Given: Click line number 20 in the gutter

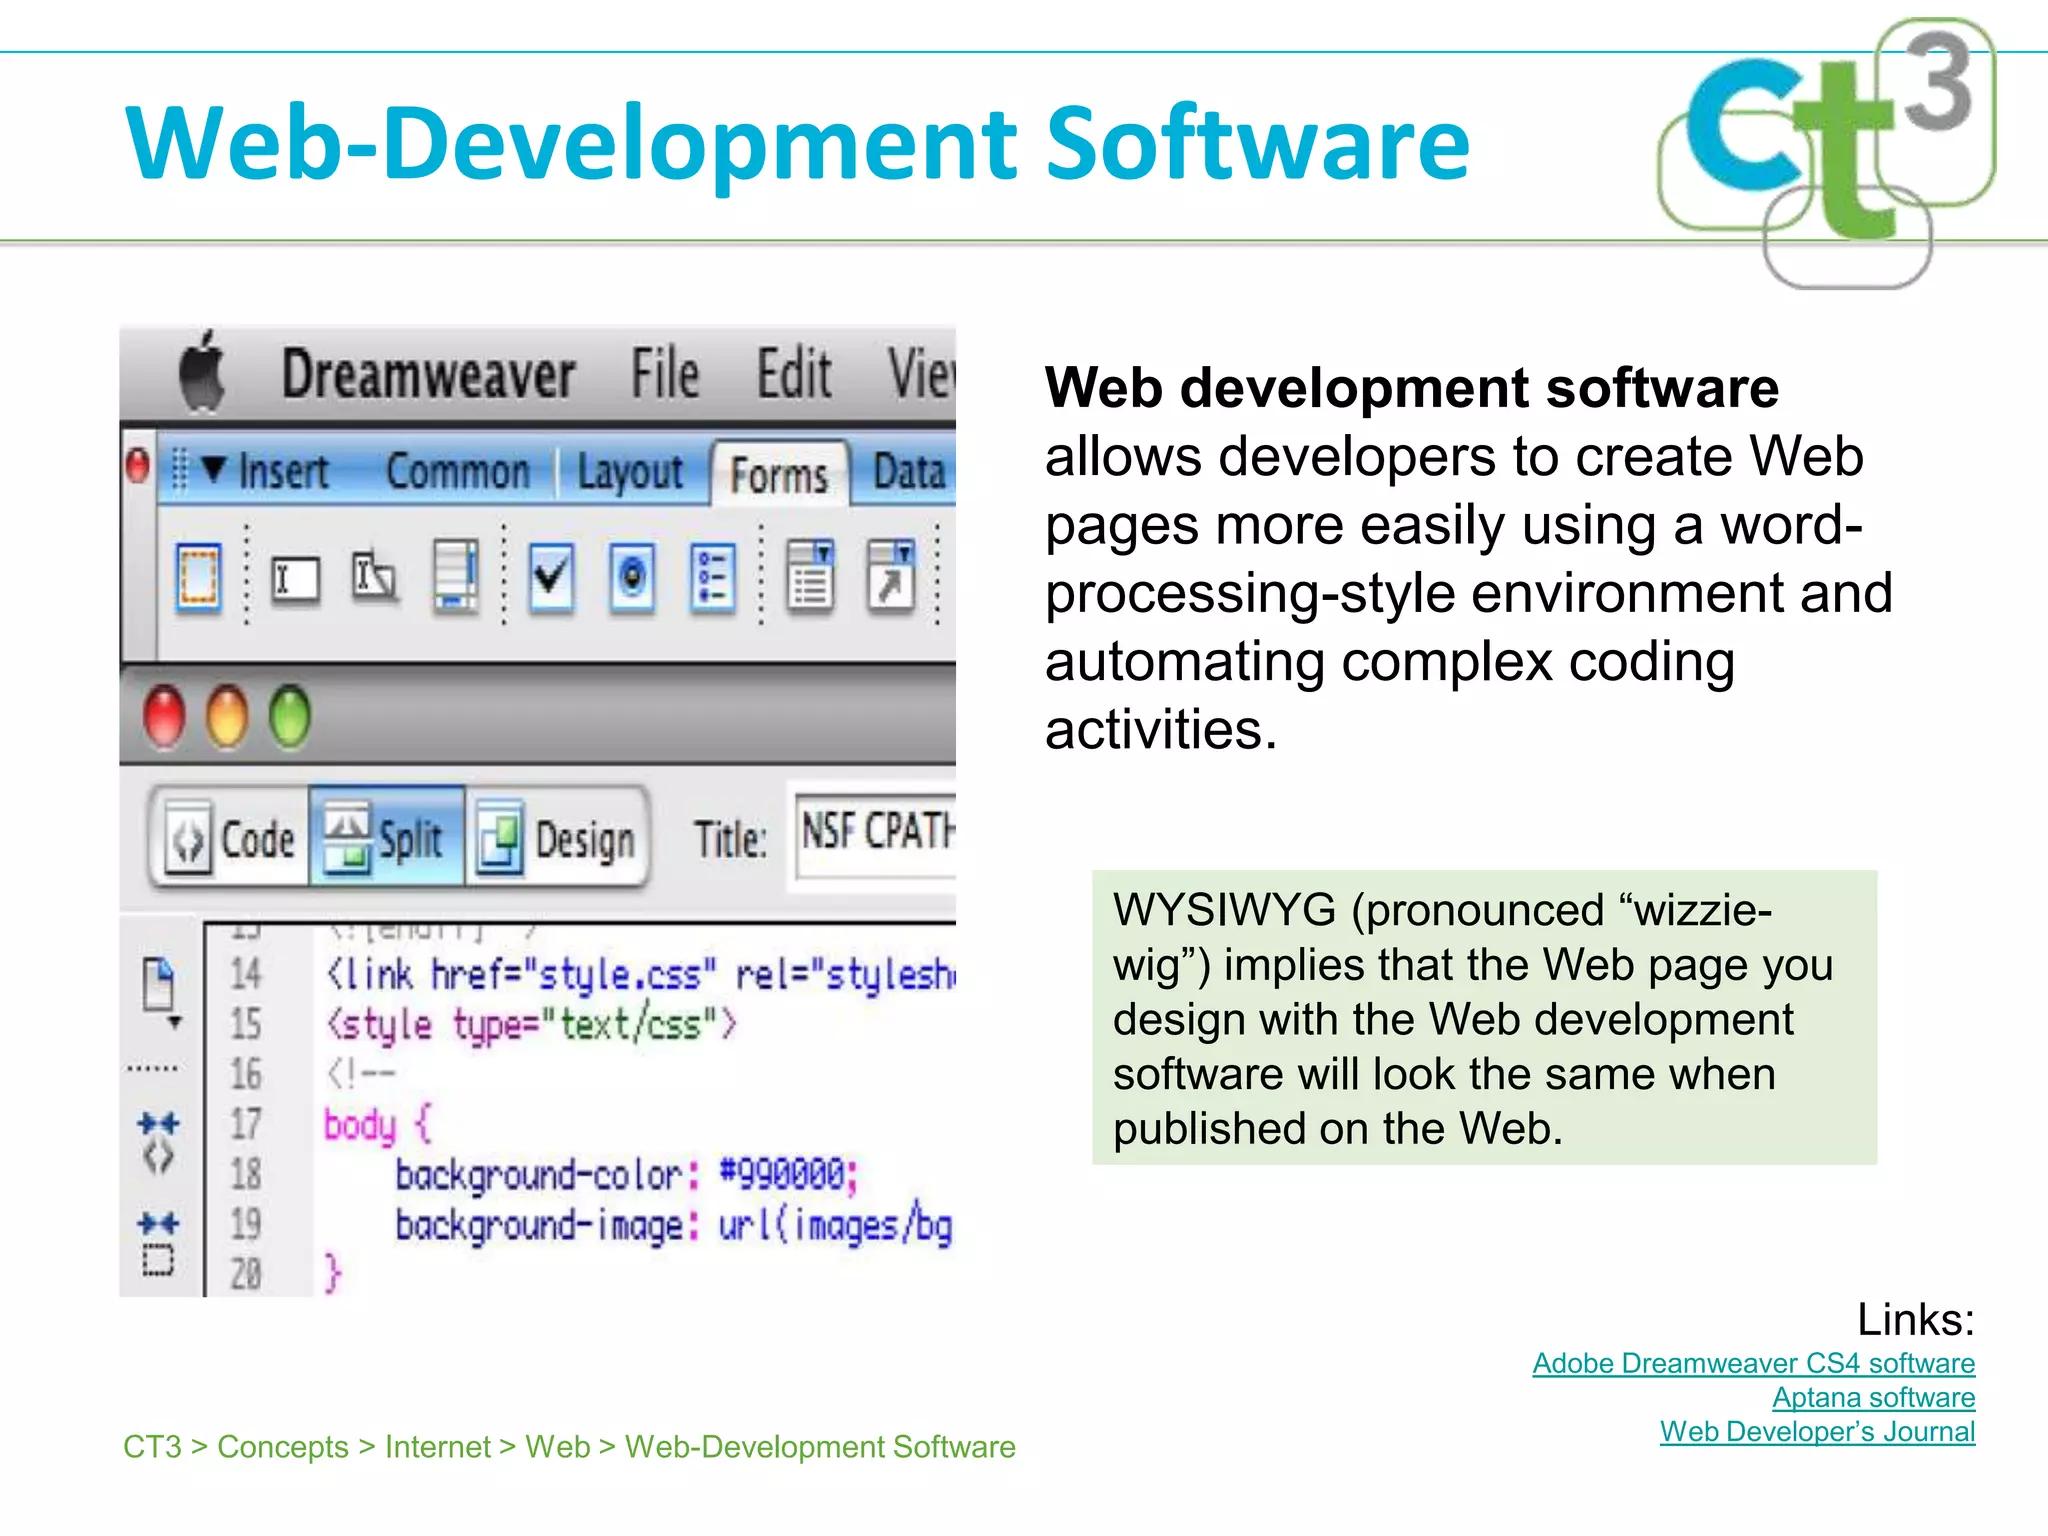Looking at the screenshot, I should click(x=246, y=1274).
